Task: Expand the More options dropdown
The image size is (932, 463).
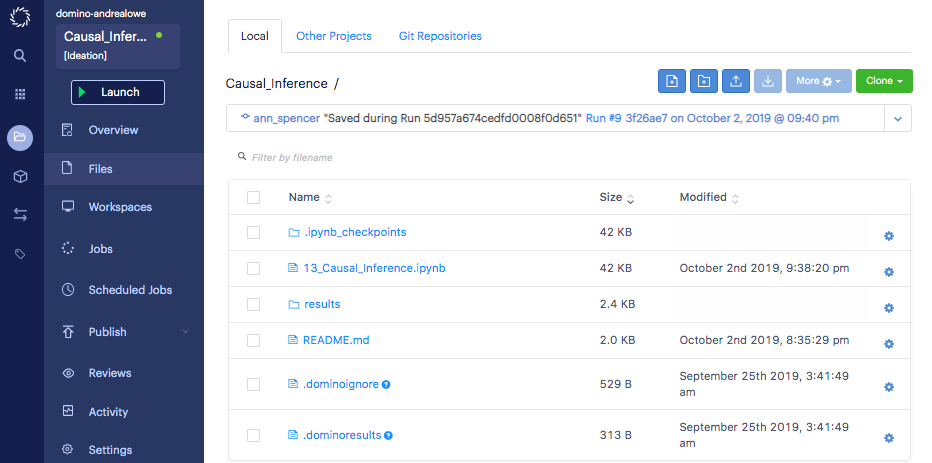Action: pyautogui.click(x=818, y=81)
